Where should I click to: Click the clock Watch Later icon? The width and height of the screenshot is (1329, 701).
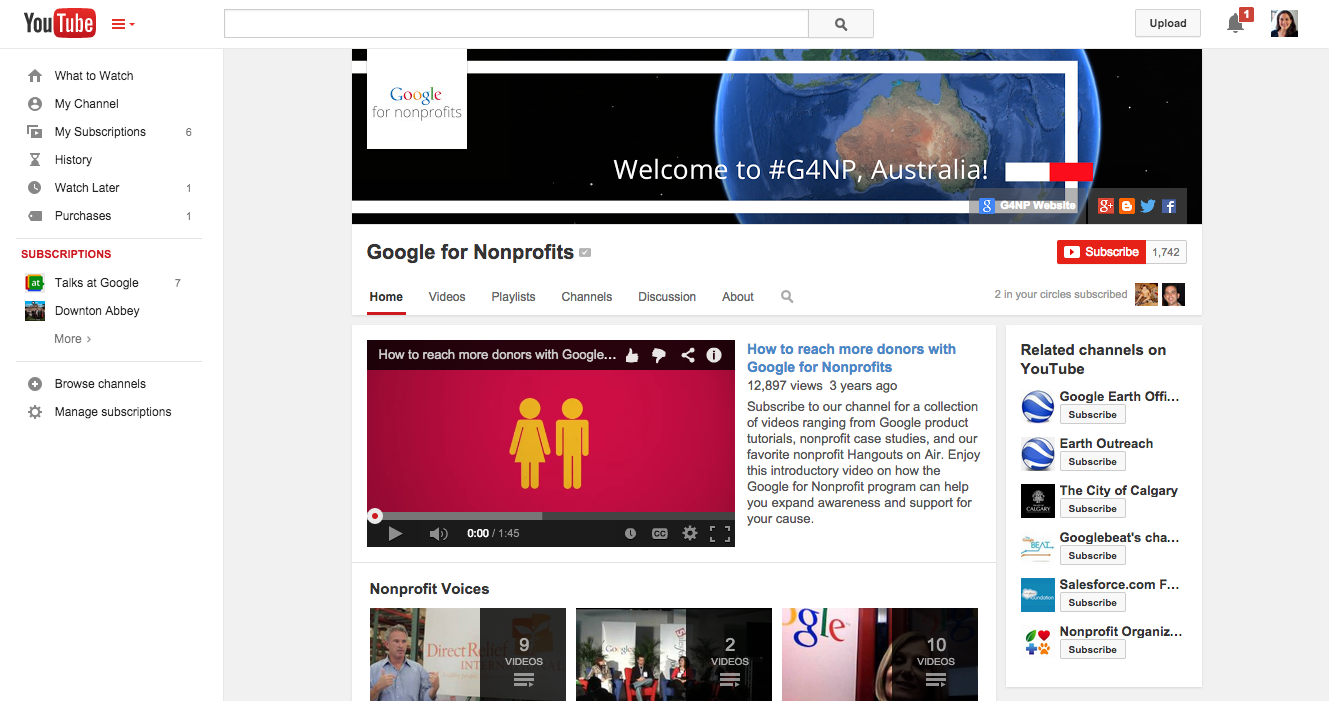(35, 188)
